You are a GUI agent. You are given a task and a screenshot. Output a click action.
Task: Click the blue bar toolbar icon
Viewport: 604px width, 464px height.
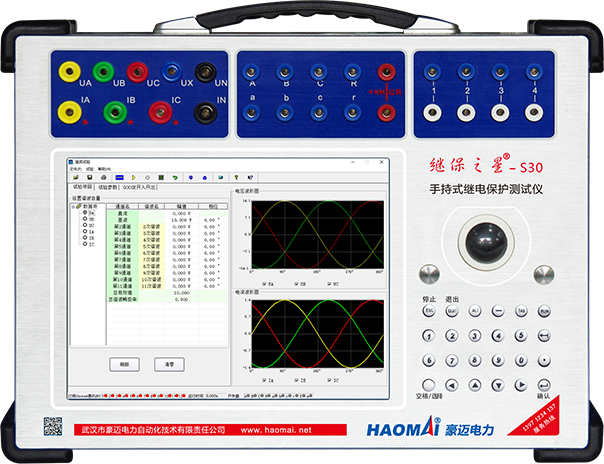(119, 178)
